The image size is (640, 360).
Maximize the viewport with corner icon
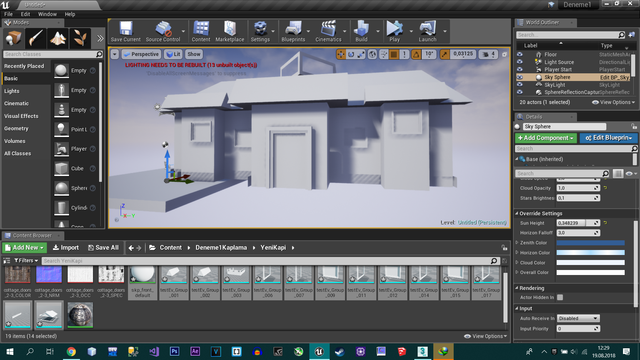click(x=504, y=54)
